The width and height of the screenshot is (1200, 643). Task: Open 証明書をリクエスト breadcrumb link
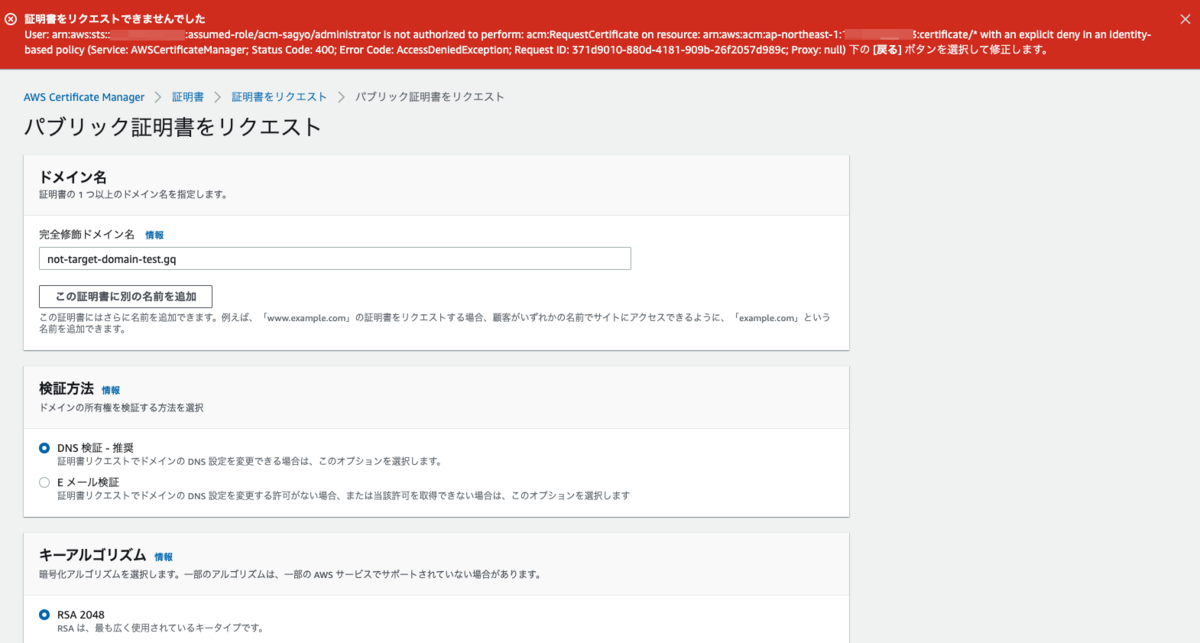pyautogui.click(x=279, y=97)
